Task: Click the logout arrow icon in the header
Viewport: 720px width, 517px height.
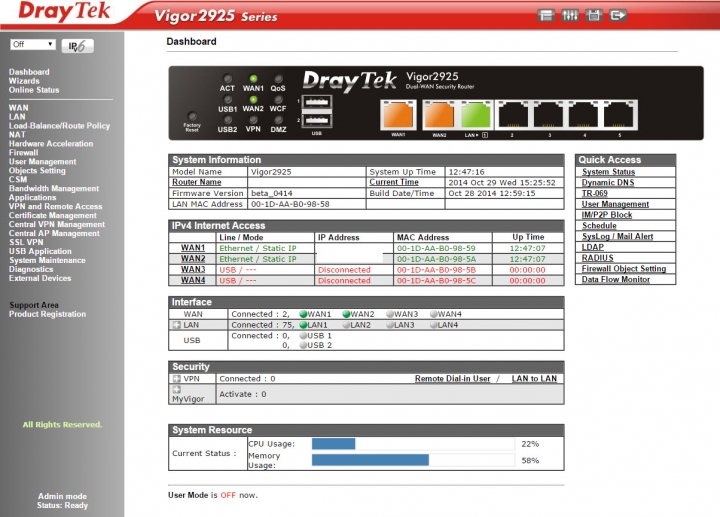Action: [618, 16]
